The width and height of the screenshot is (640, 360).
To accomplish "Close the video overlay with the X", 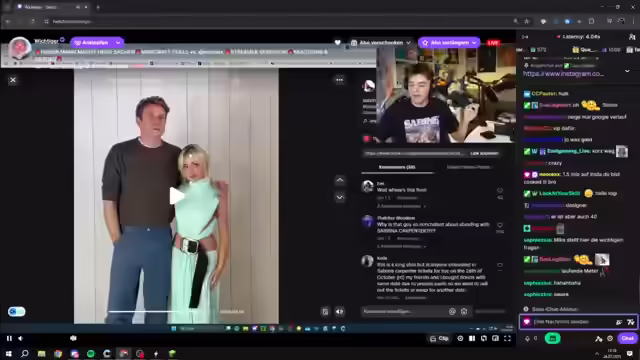I will pos(13,80).
